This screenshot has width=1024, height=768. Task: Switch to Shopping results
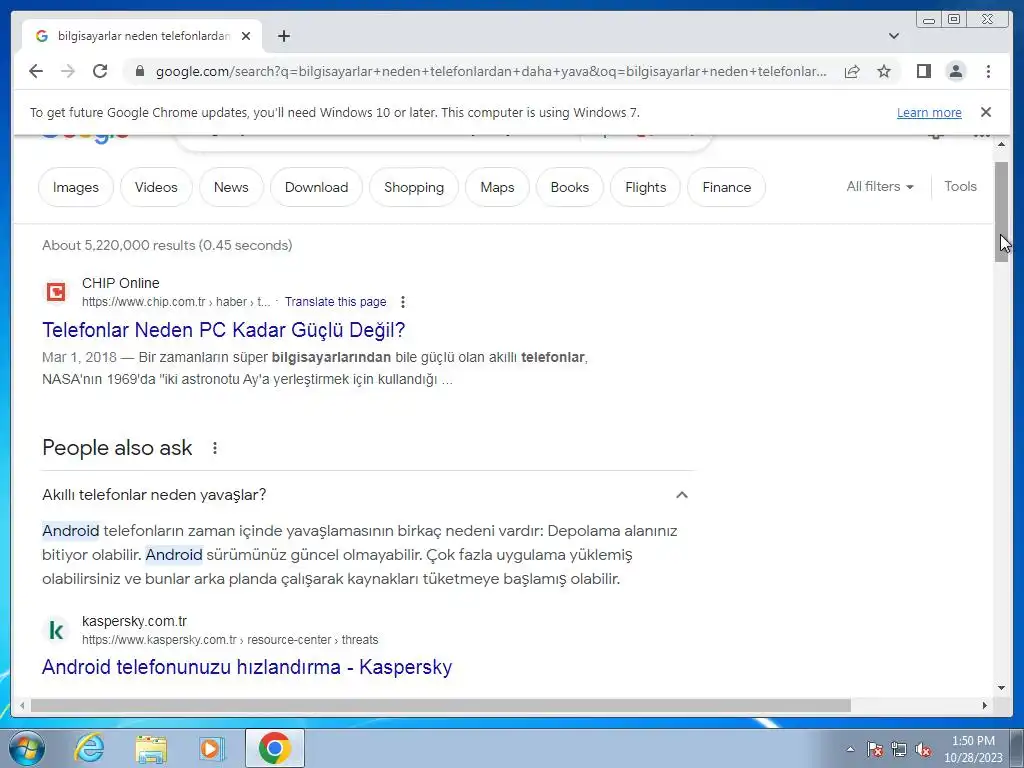coord(414,187)
